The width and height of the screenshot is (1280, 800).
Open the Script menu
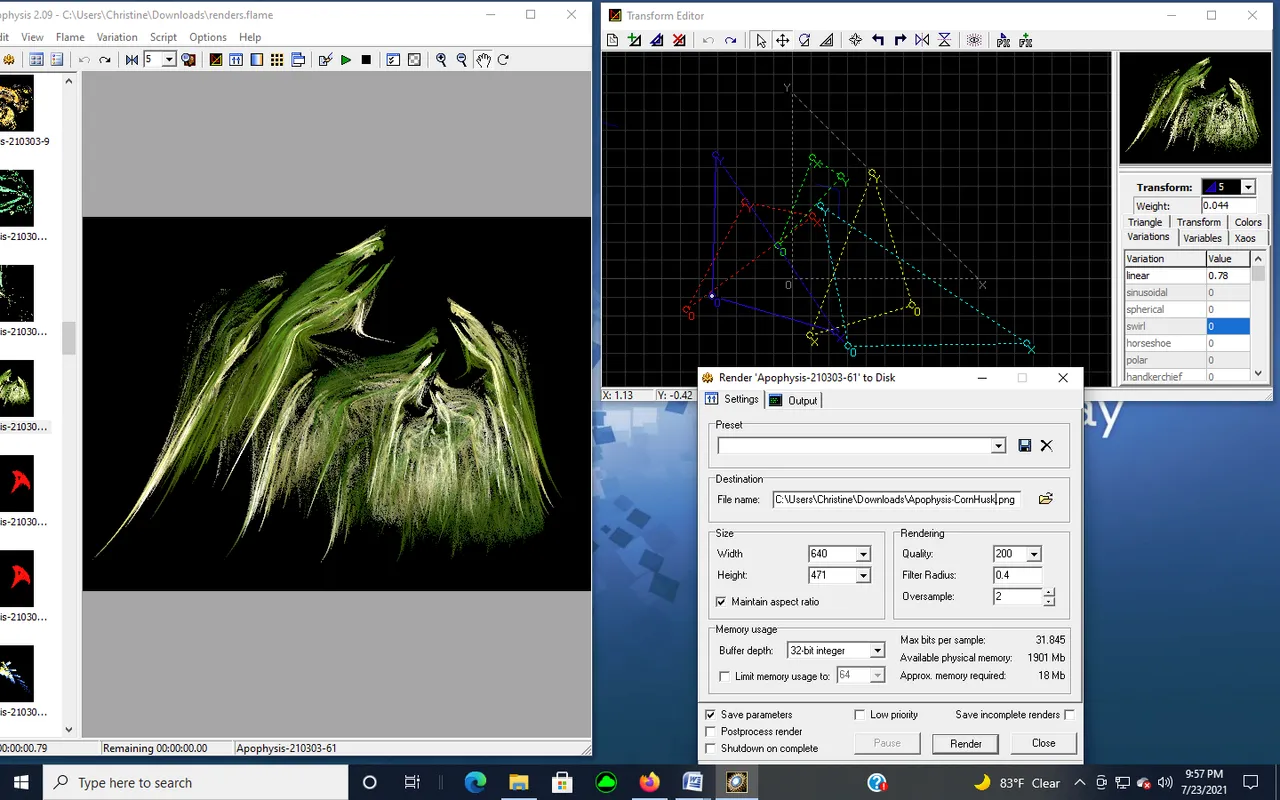point(163,37)
